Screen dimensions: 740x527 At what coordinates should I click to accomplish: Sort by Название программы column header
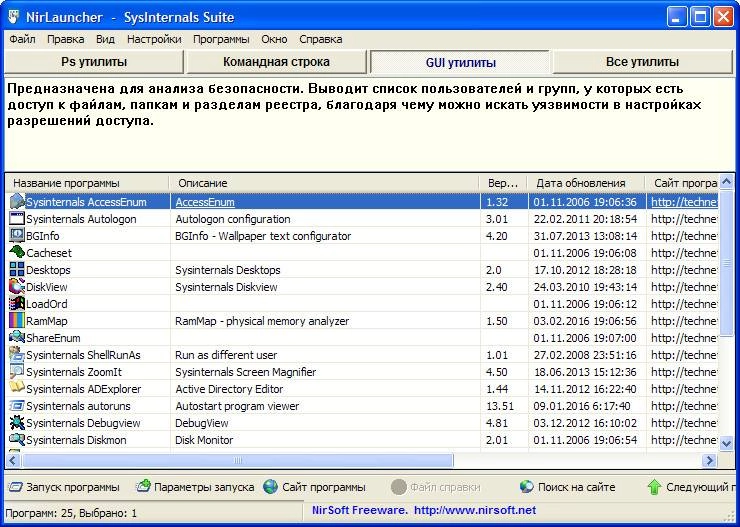click(87, 183)
